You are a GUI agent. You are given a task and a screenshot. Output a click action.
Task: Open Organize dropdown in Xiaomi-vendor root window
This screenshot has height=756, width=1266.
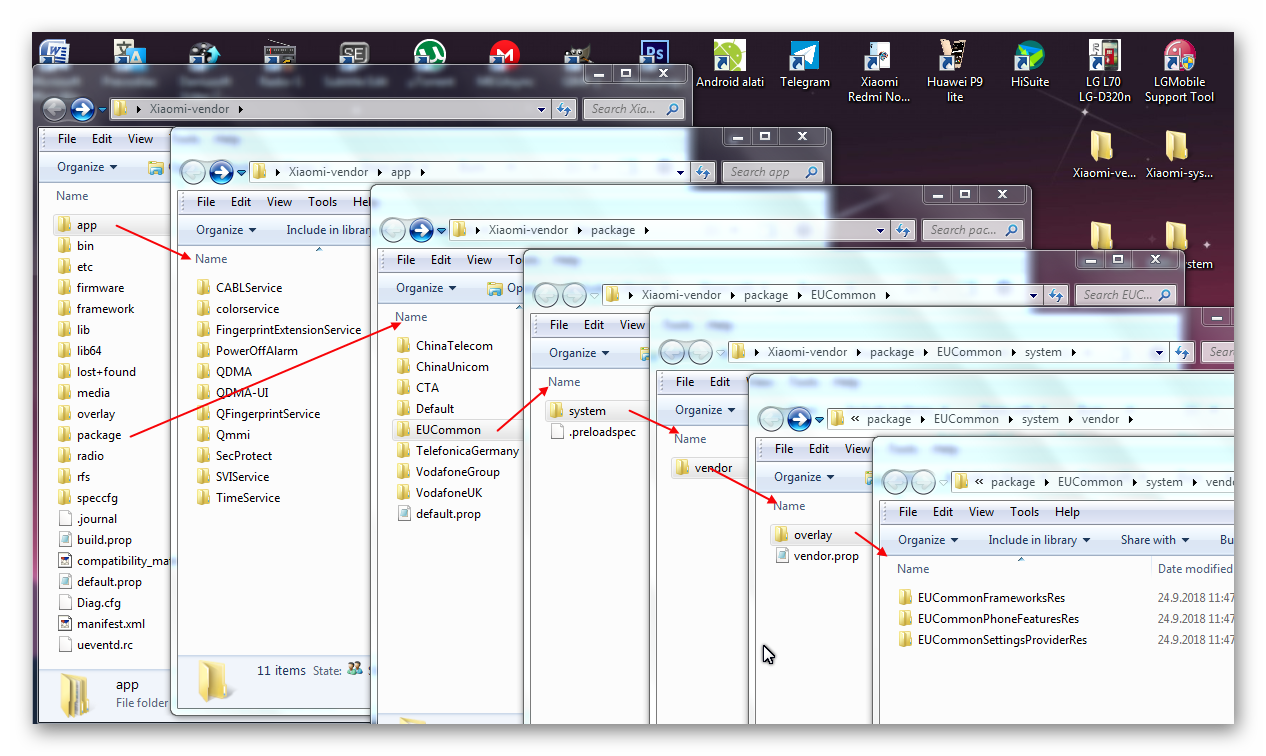pyautogui.click(x=87, y=167)
